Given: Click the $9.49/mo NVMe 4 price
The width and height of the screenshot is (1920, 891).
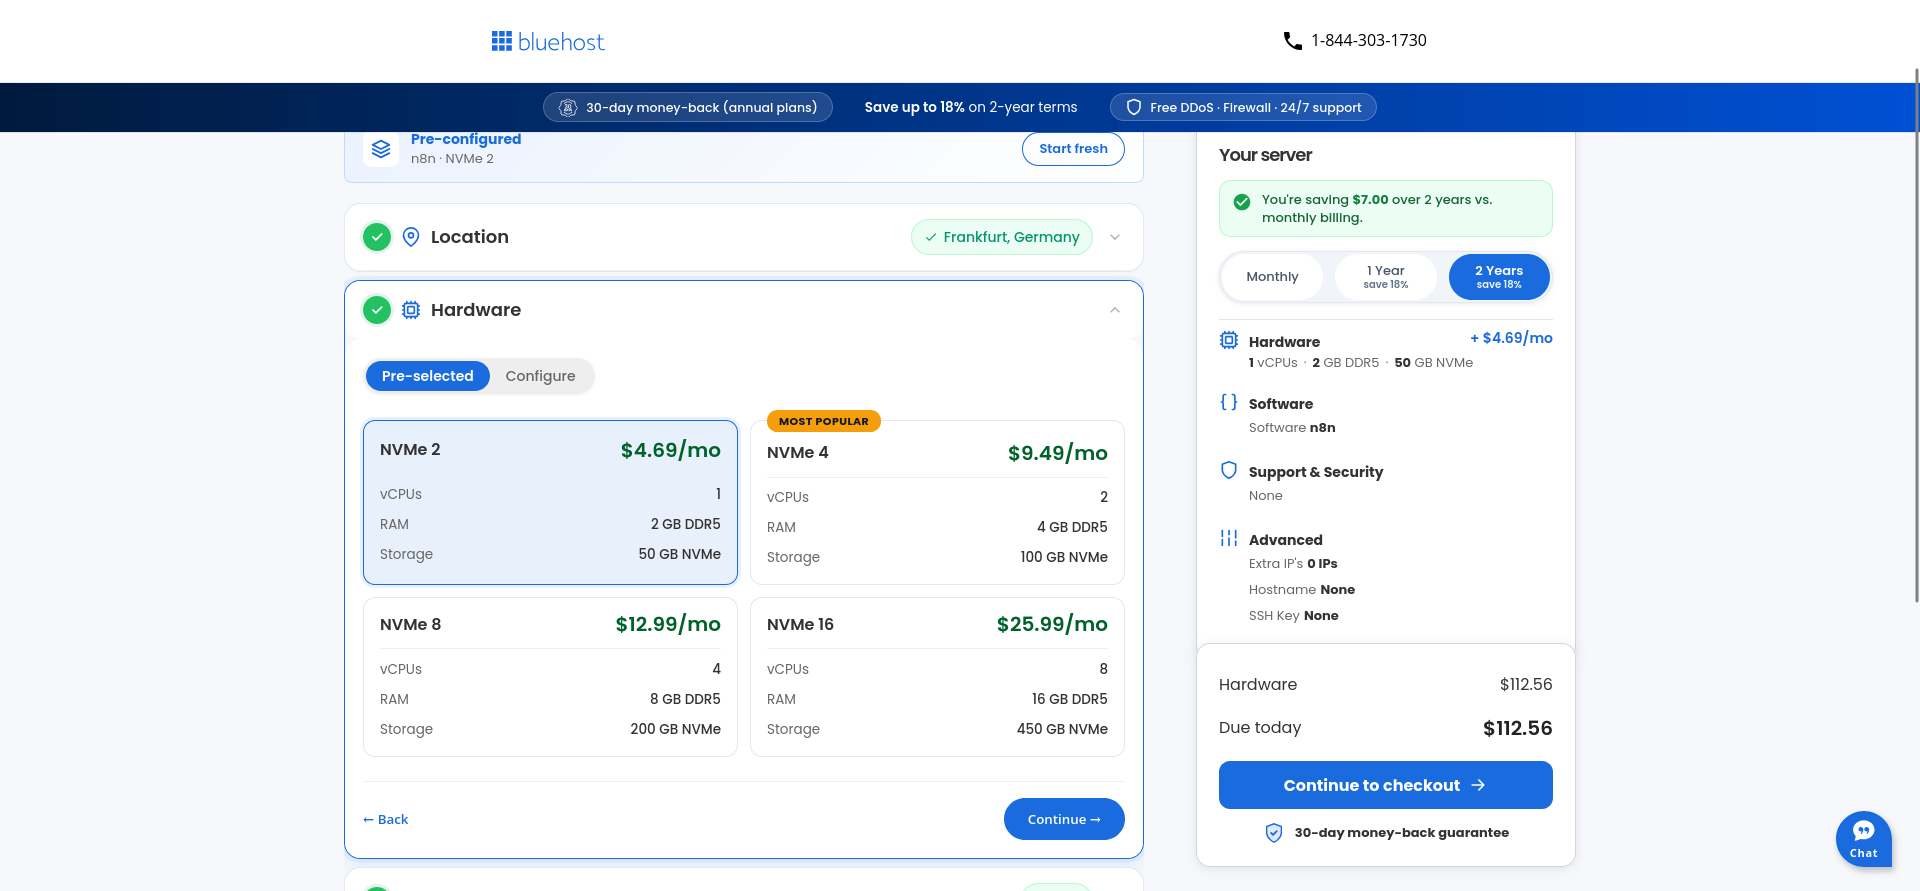Looking at the screenshot, I should [x=1058, y=453].
